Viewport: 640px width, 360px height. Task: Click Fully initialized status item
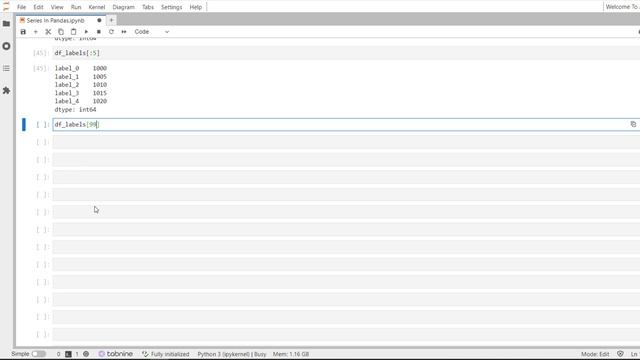(166, 354)
